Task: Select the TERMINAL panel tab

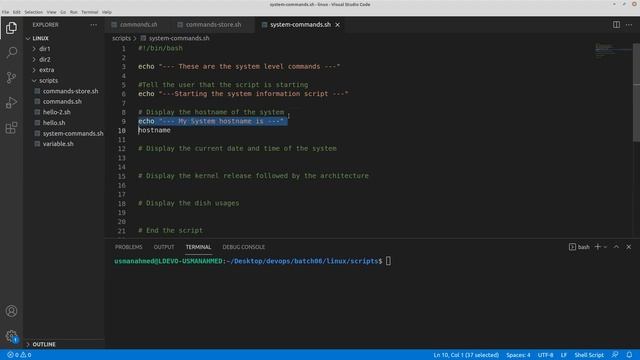Action: (x=198, y=247)
